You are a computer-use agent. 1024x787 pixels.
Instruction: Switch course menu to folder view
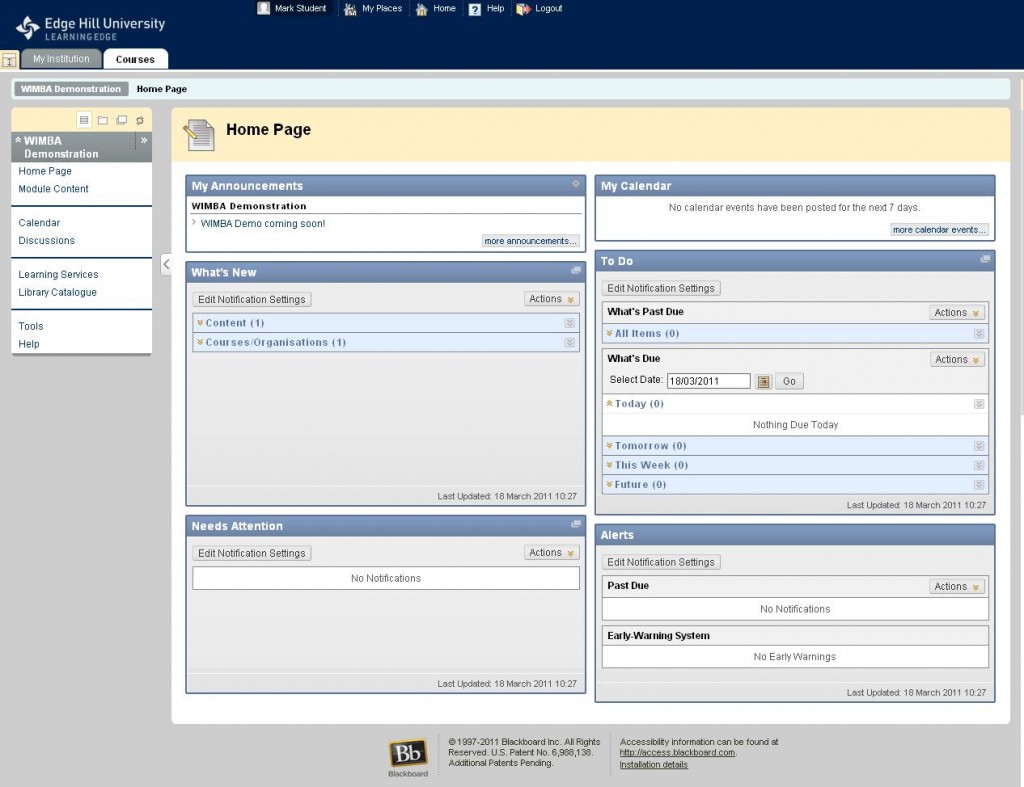click(103, 120)
